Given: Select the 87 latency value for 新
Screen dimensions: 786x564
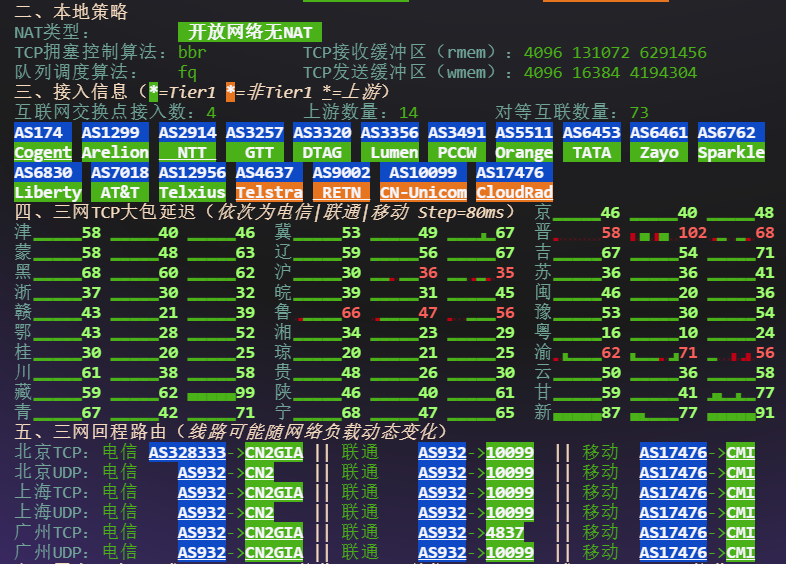Looking at the screenshot, I should click(611, 413).
